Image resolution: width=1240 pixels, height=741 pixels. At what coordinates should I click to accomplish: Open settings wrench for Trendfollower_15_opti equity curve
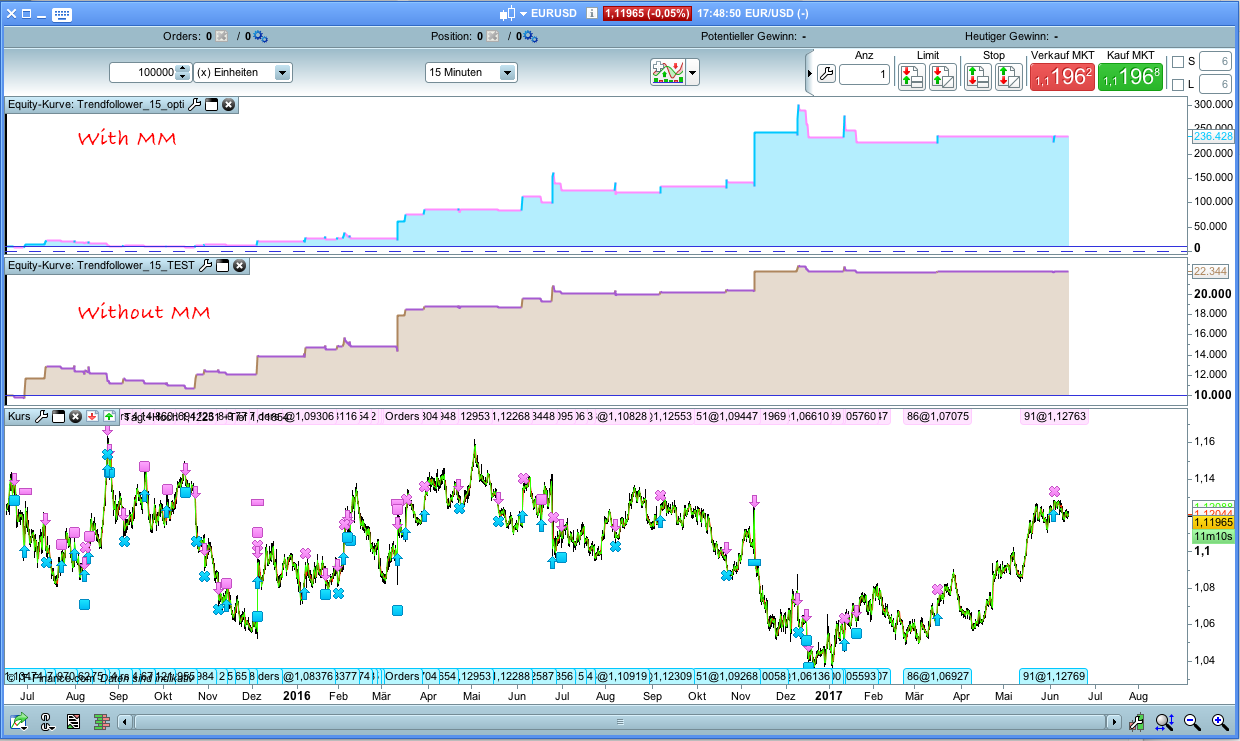195,104
